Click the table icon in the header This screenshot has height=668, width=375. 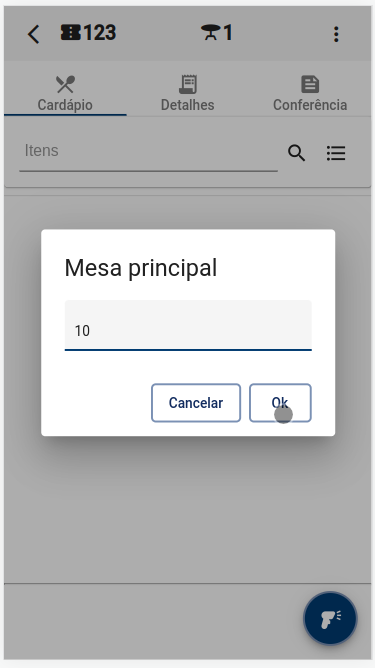tap(210, 32)
